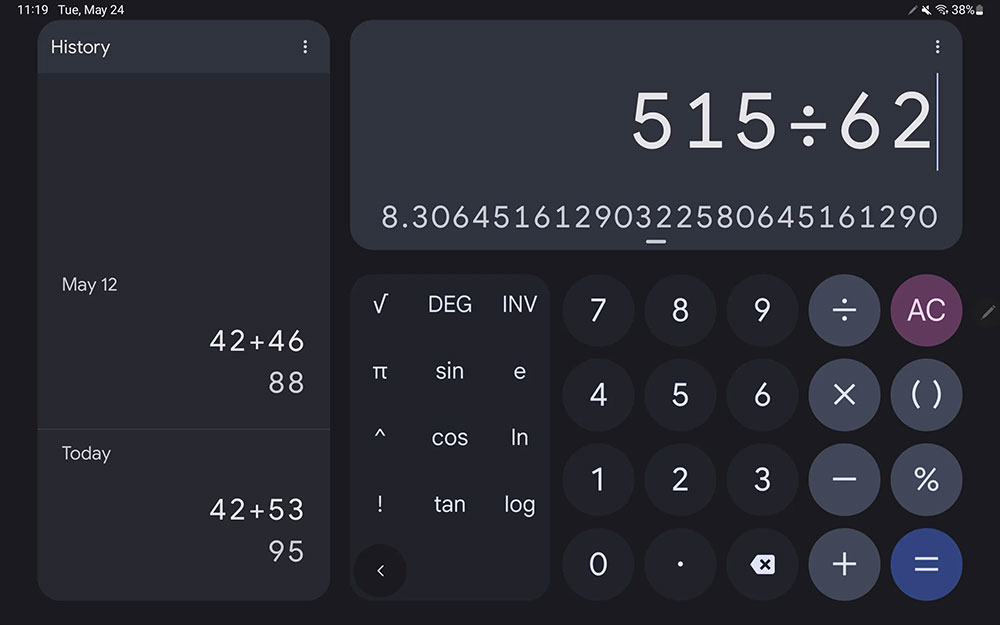Insert the log function
Viewport: 1000px width, 625px height.
coord(520,504)
